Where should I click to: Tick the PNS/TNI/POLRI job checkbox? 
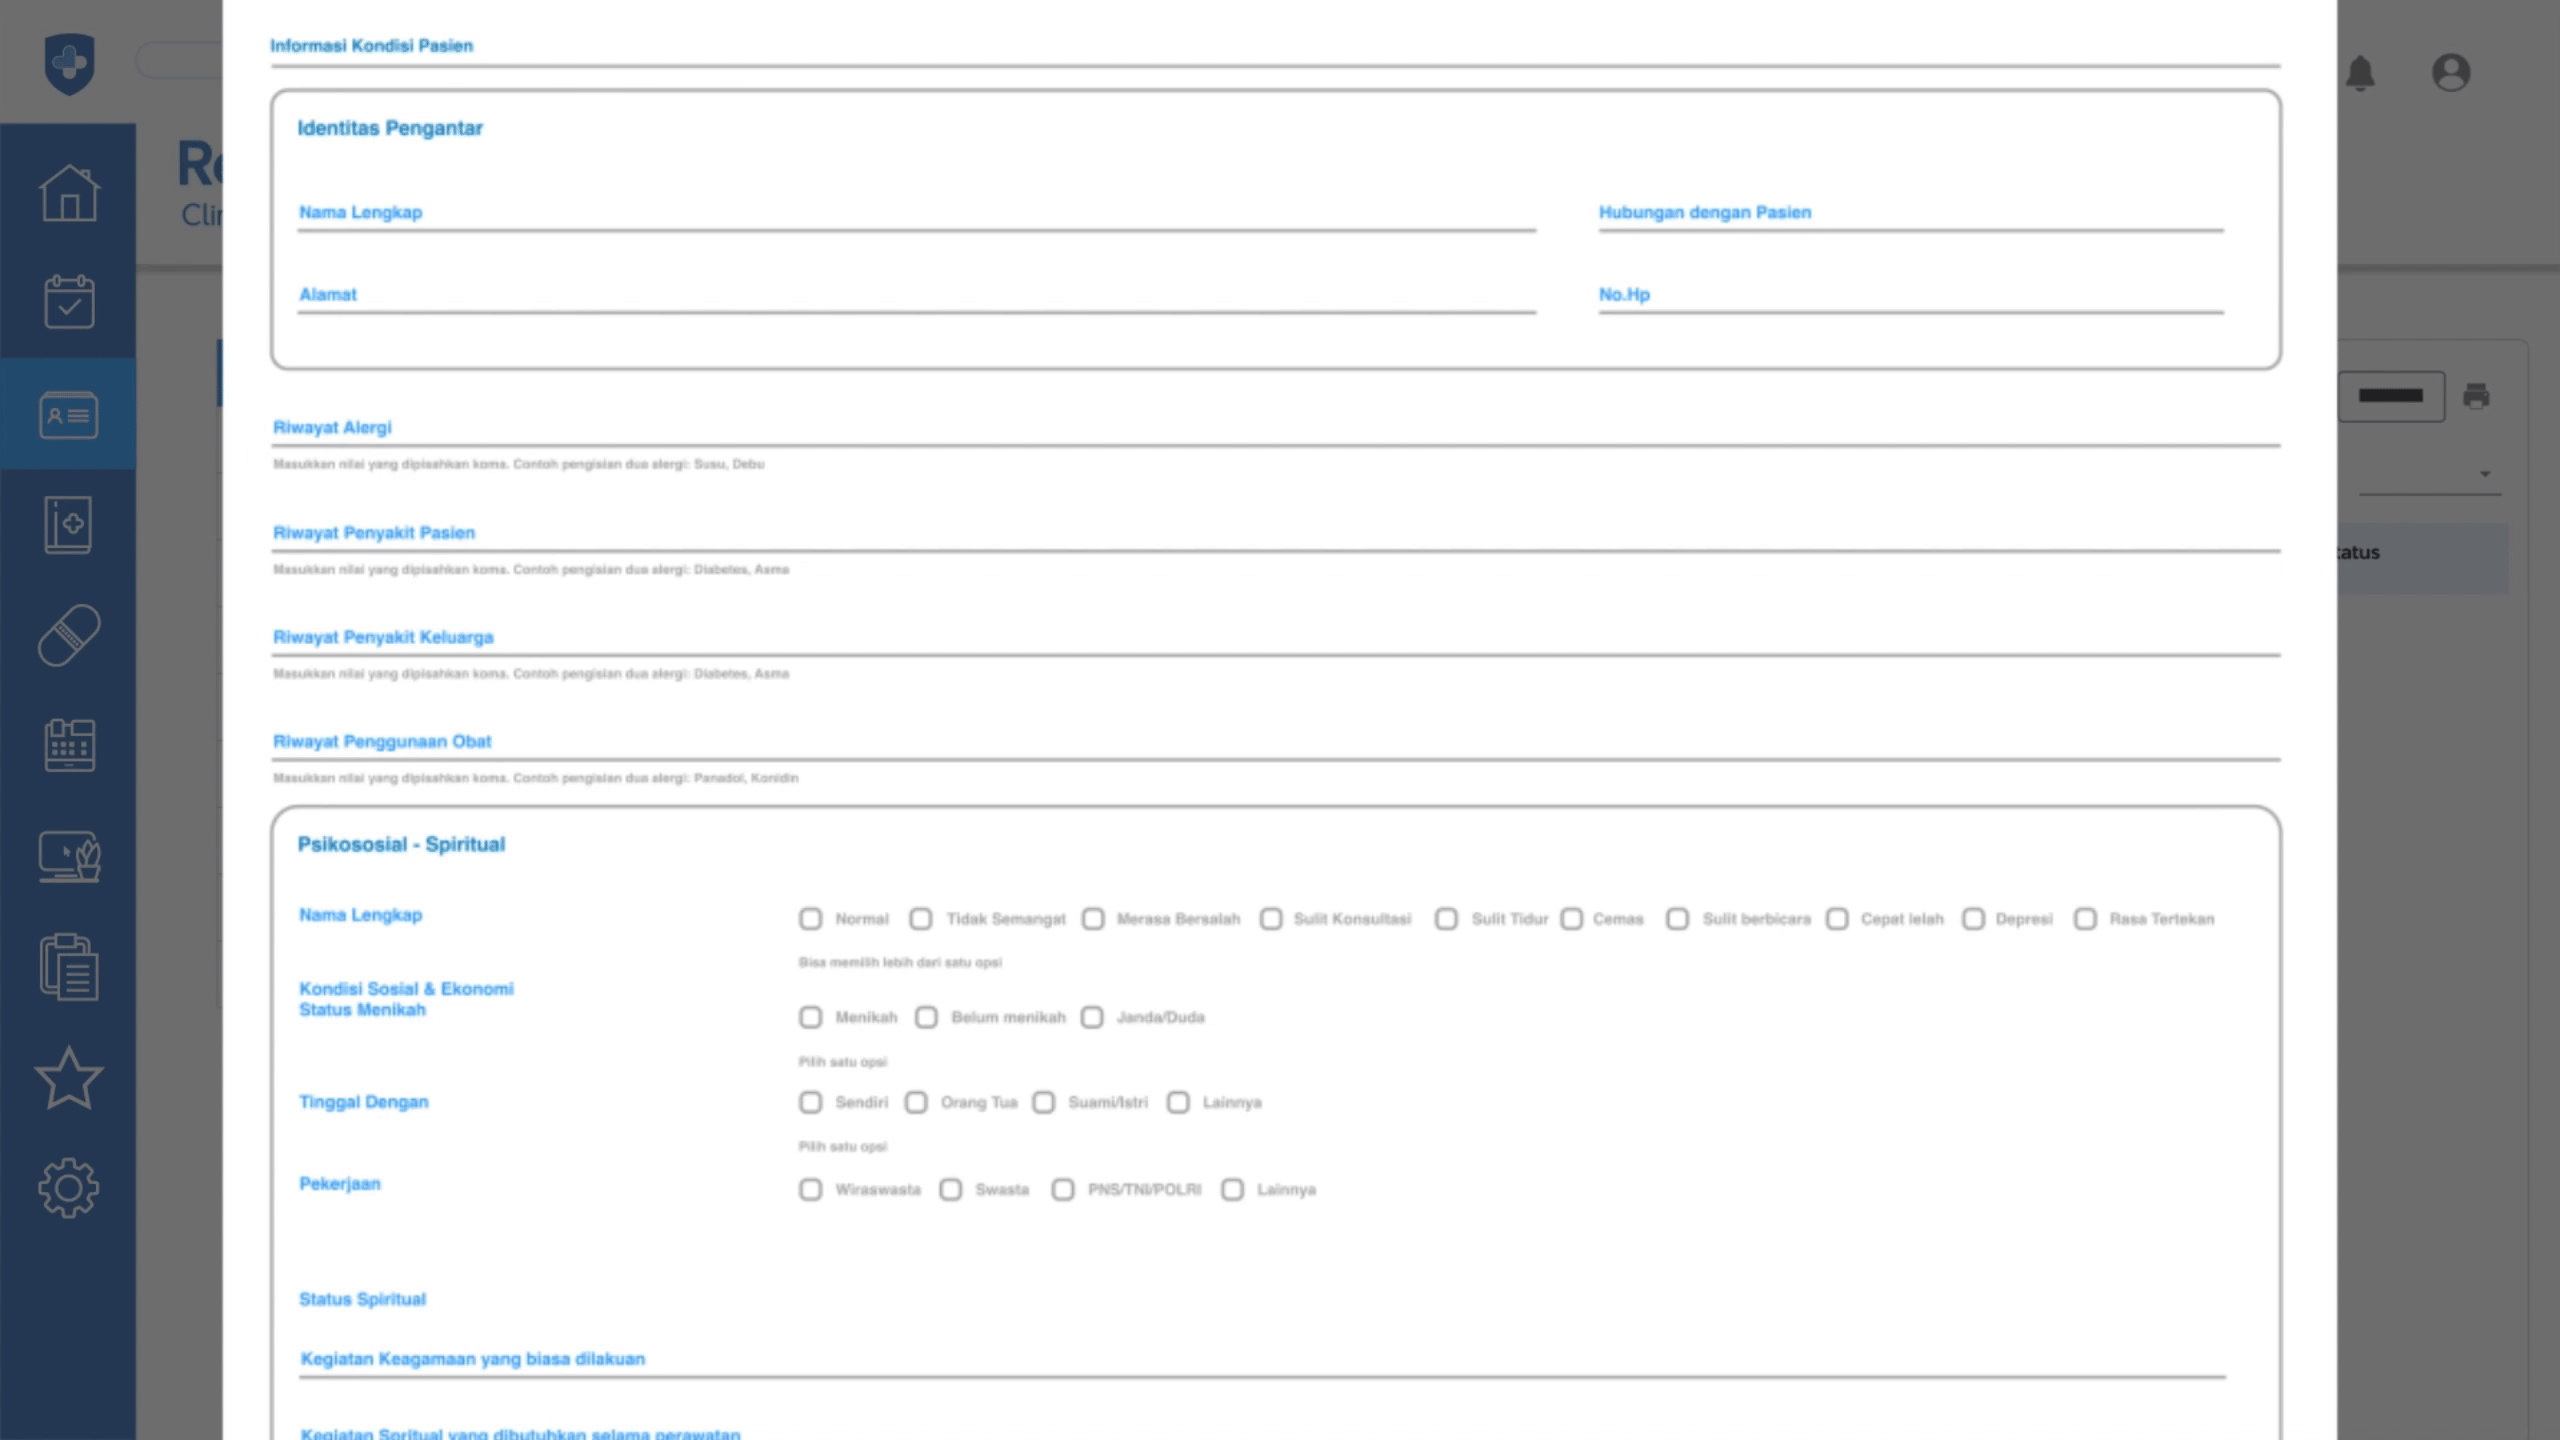click(1063, 1189)
